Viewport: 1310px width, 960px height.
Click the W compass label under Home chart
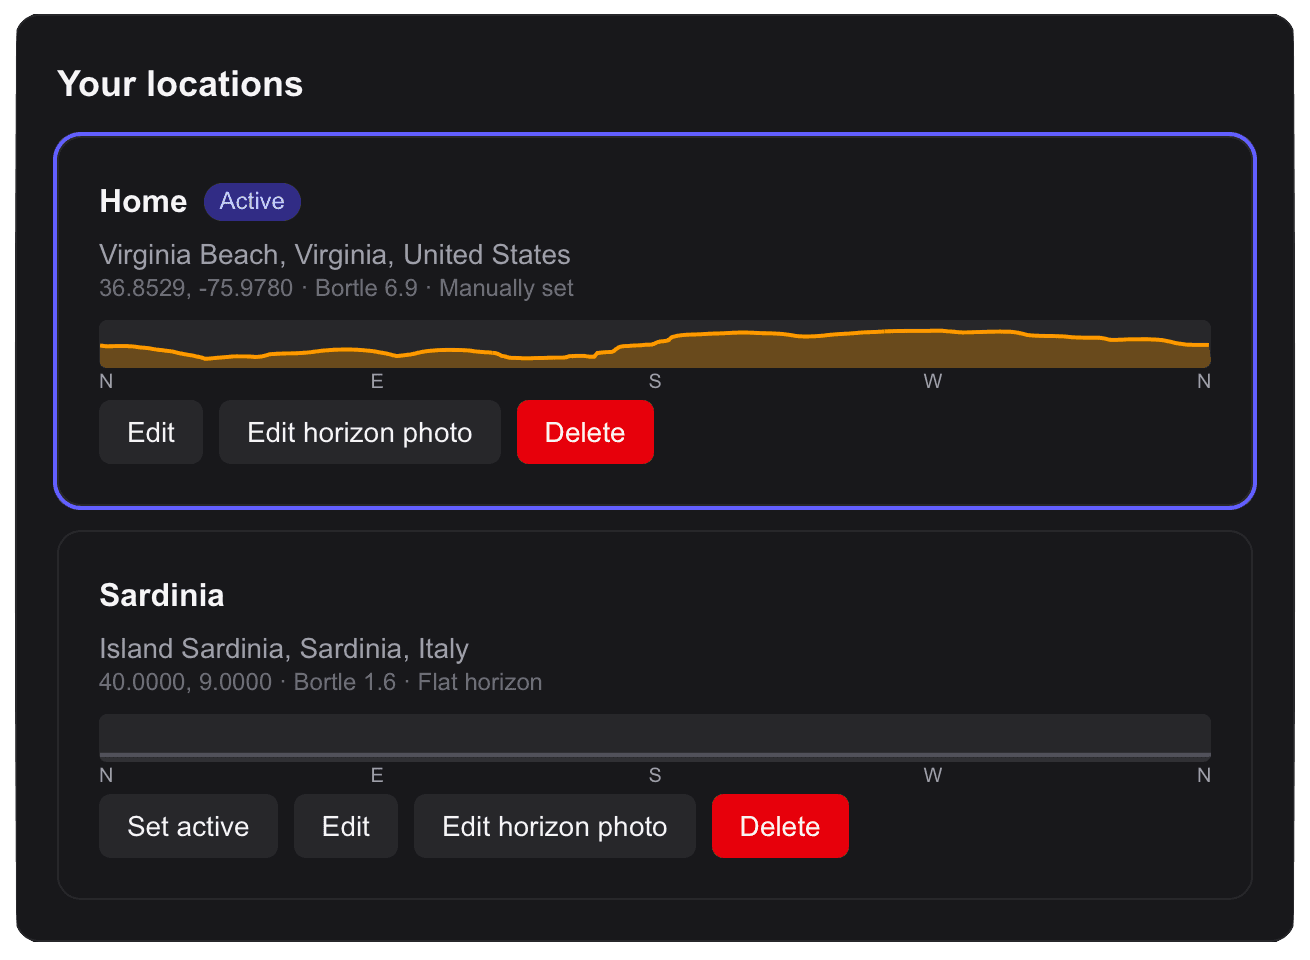pyautogui.click(x=933, y=381)
